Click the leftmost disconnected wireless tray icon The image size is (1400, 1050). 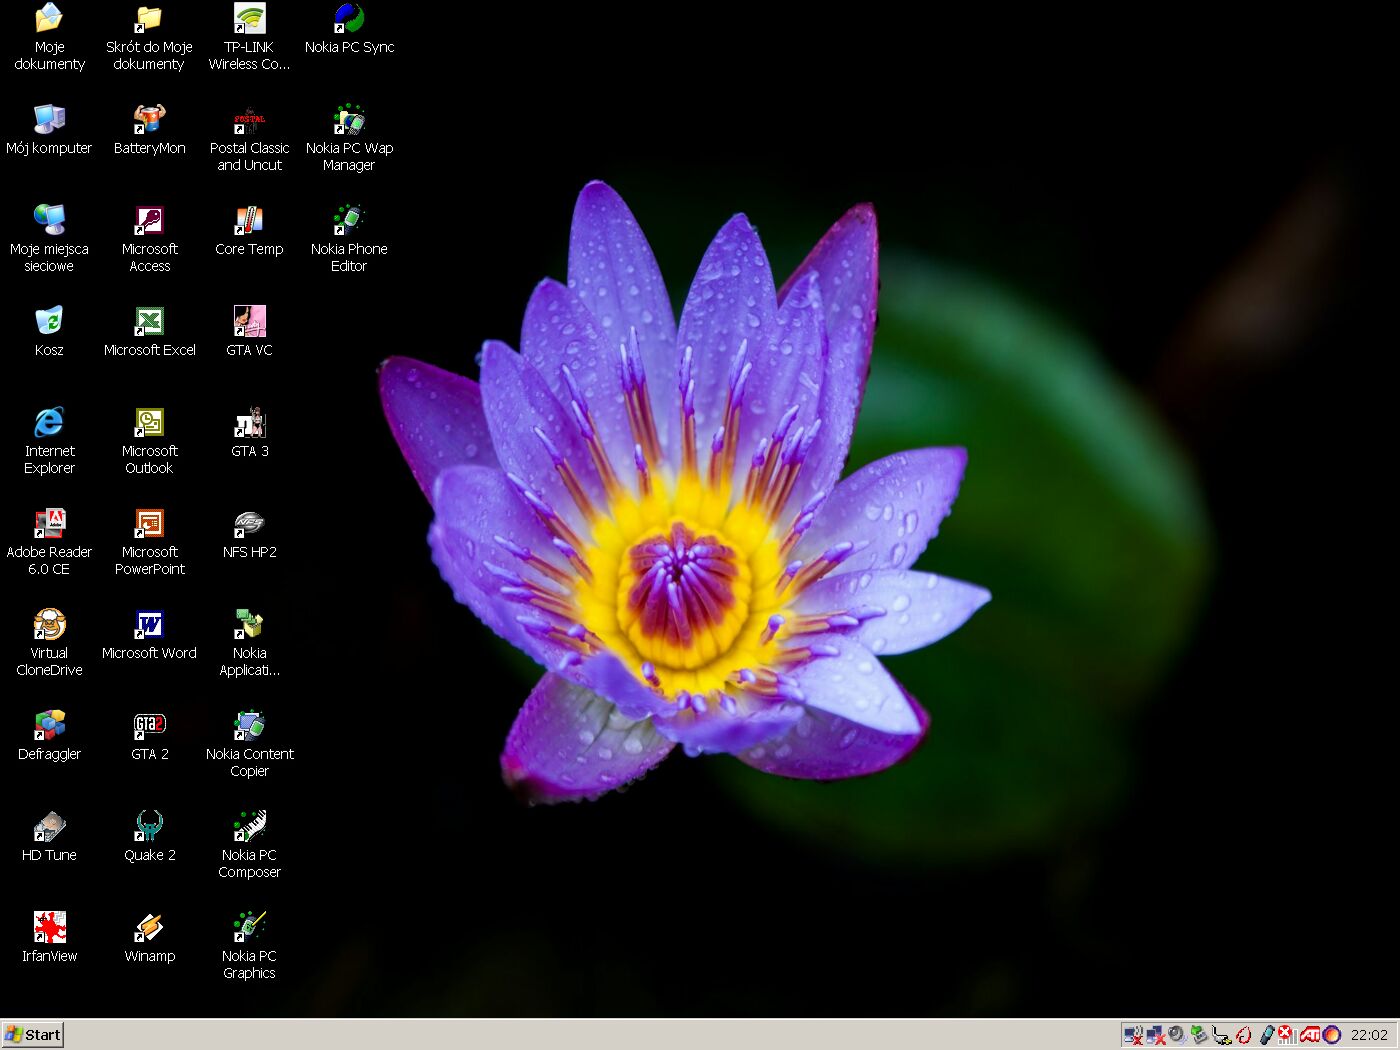pyautogui.click(x=1133, y=1035)
